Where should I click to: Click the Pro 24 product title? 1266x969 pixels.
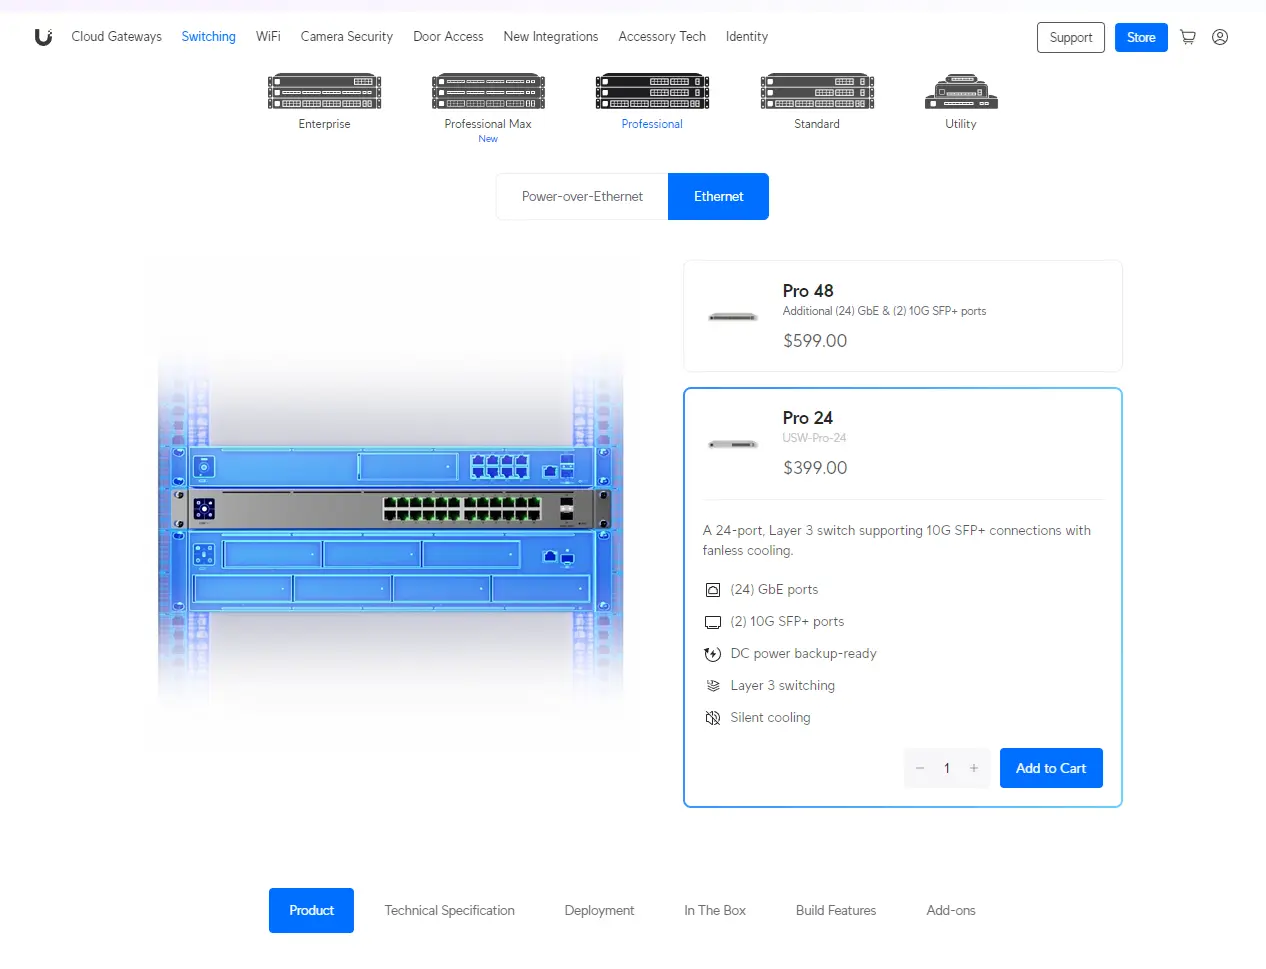coord(808,418)
